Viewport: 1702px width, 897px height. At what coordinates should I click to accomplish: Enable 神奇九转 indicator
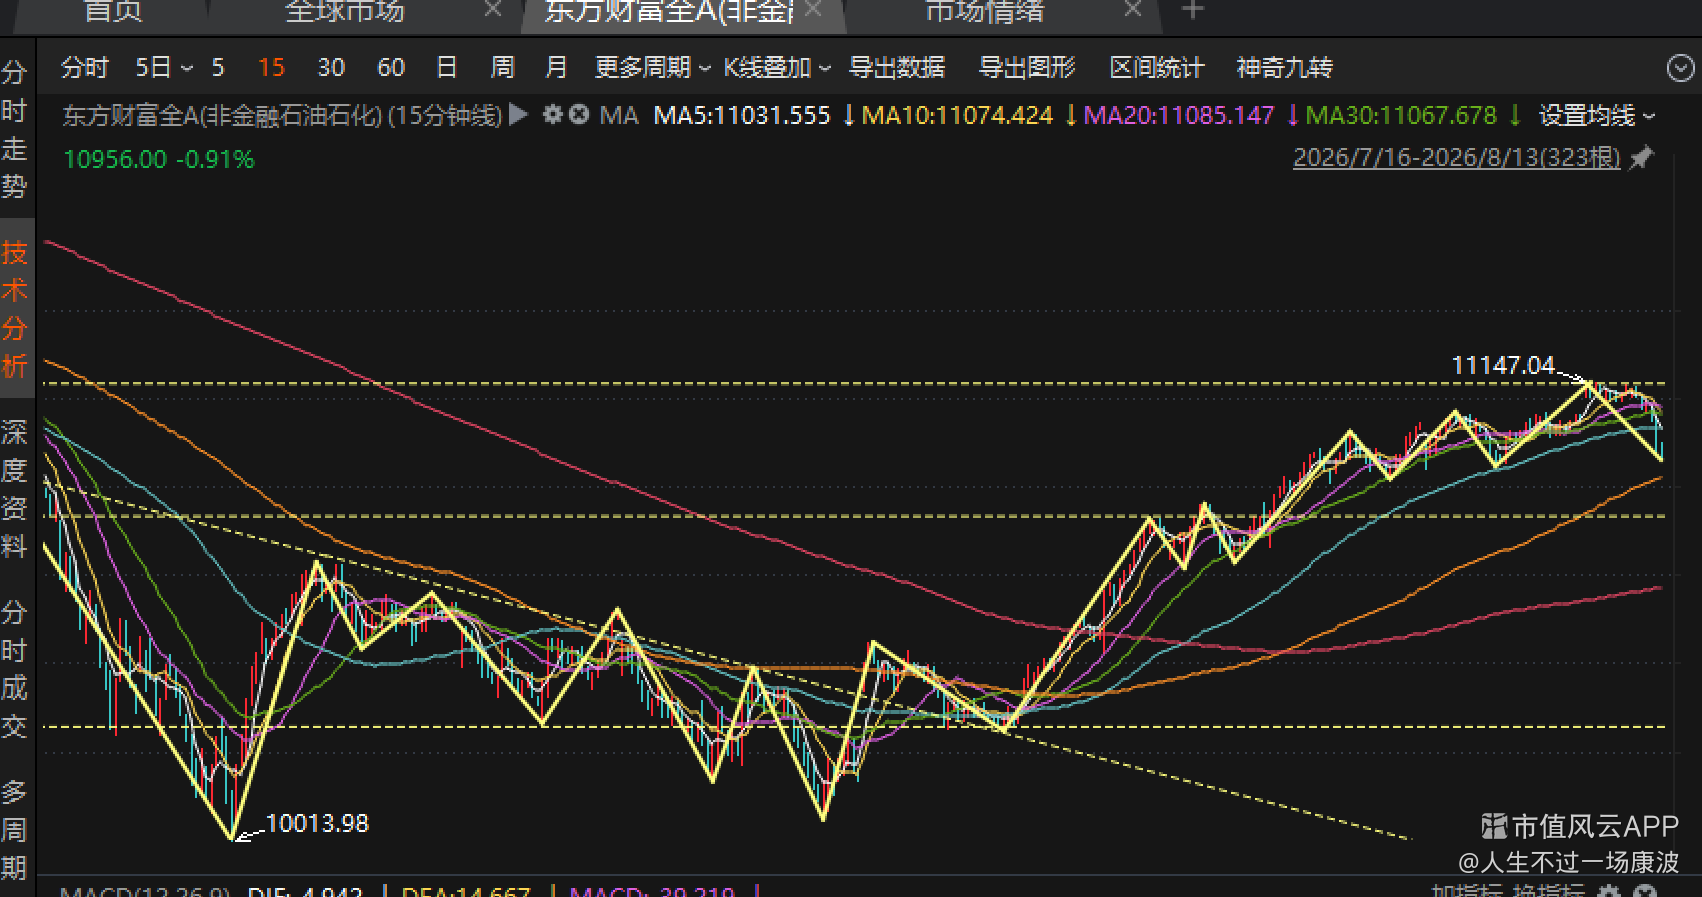point(1284,68)
